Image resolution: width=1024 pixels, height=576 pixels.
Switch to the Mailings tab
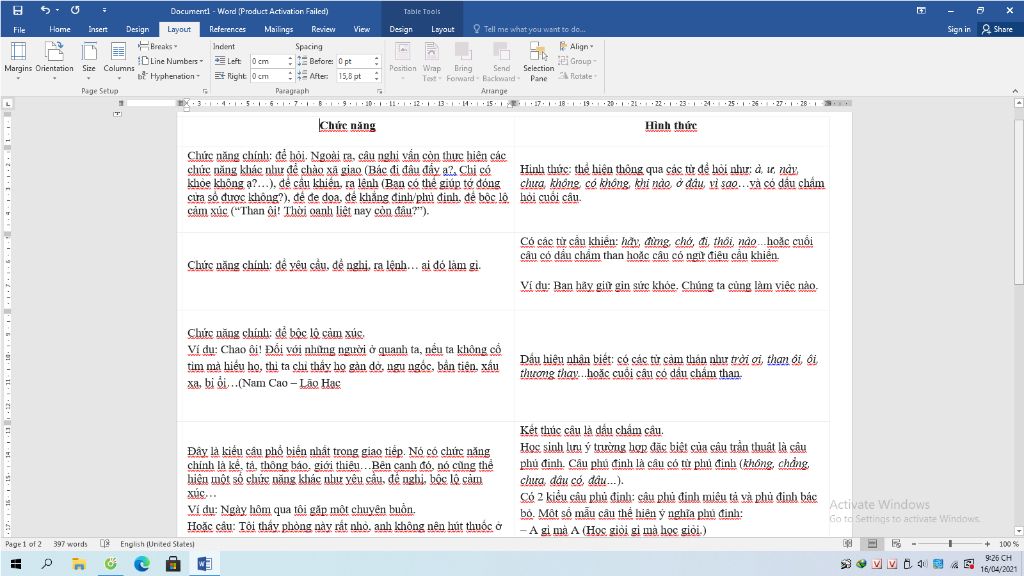pos(278,29)
